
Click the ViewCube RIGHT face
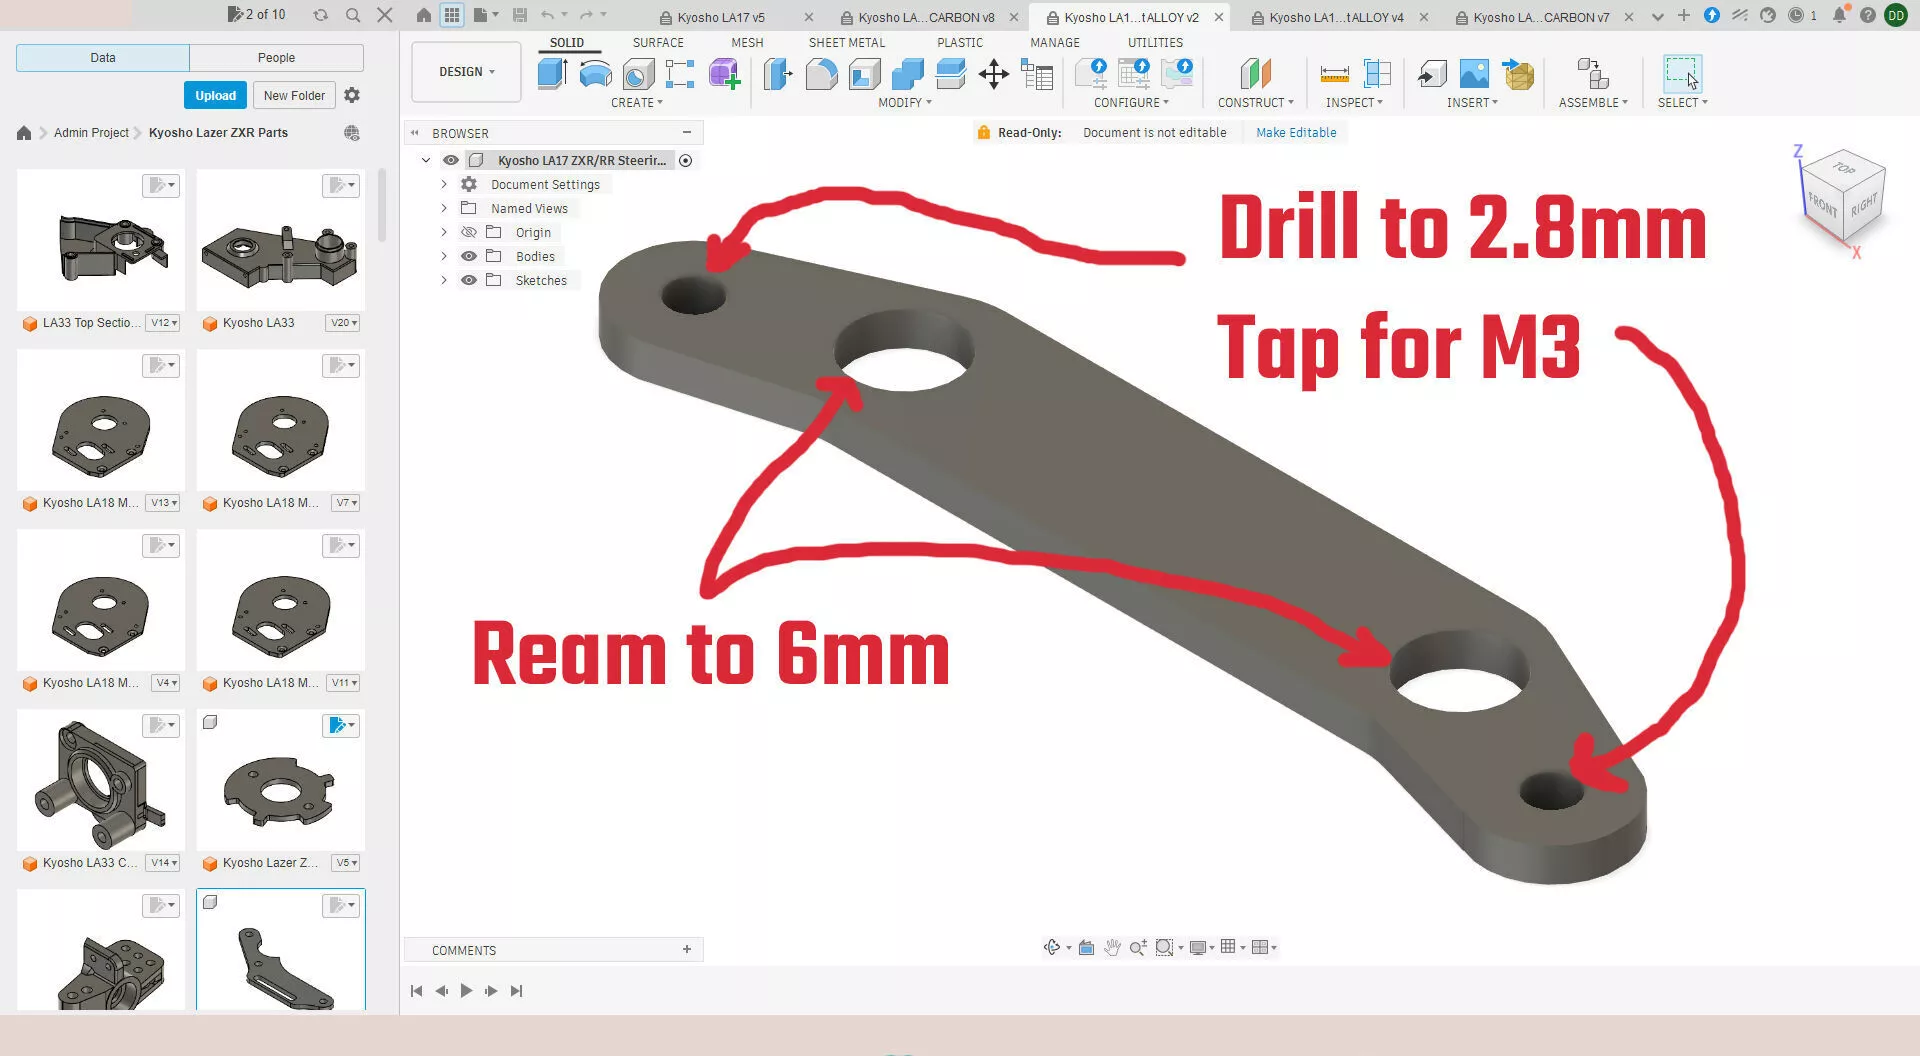click(x=1863, y=206)
